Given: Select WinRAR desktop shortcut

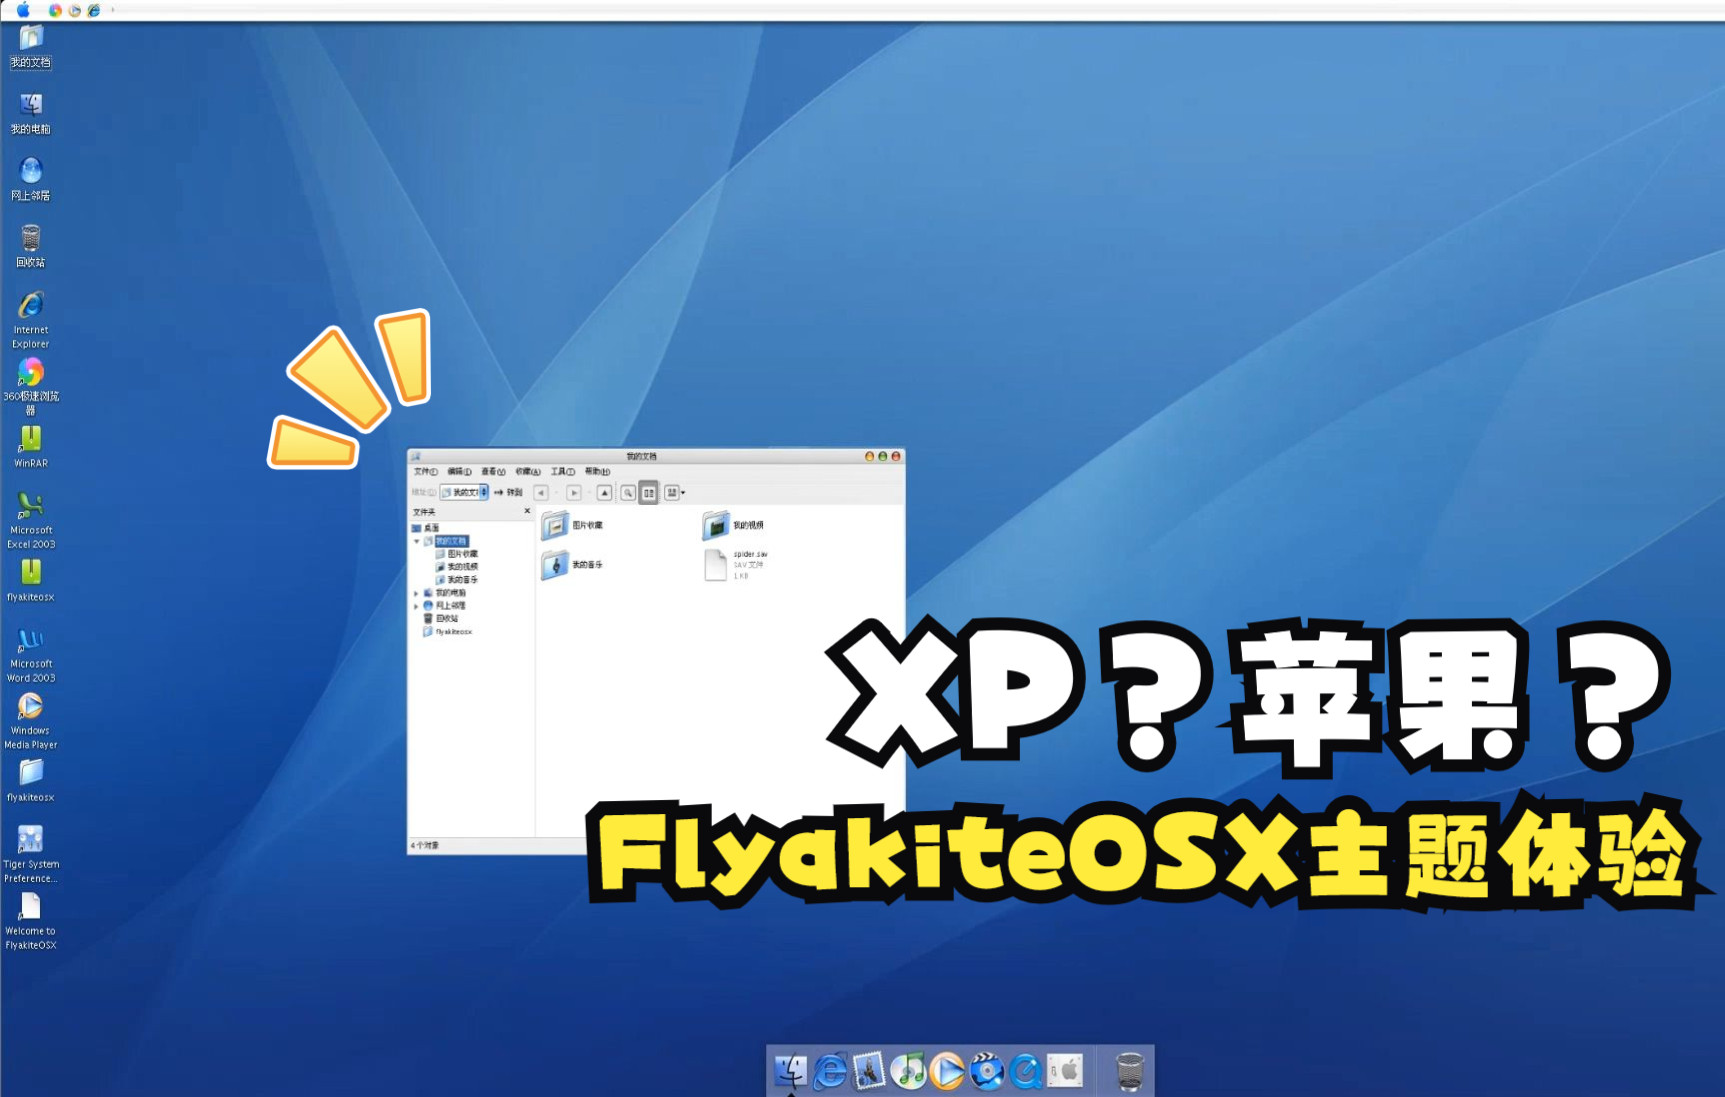Looking at the screenshot, I should (x=31, y=447).
